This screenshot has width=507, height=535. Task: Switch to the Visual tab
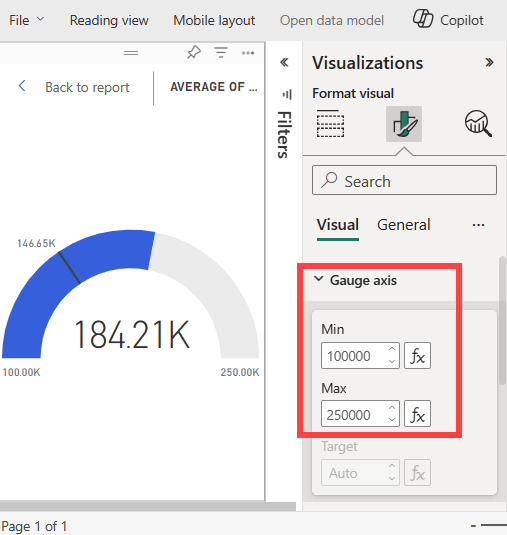point(338,225)
